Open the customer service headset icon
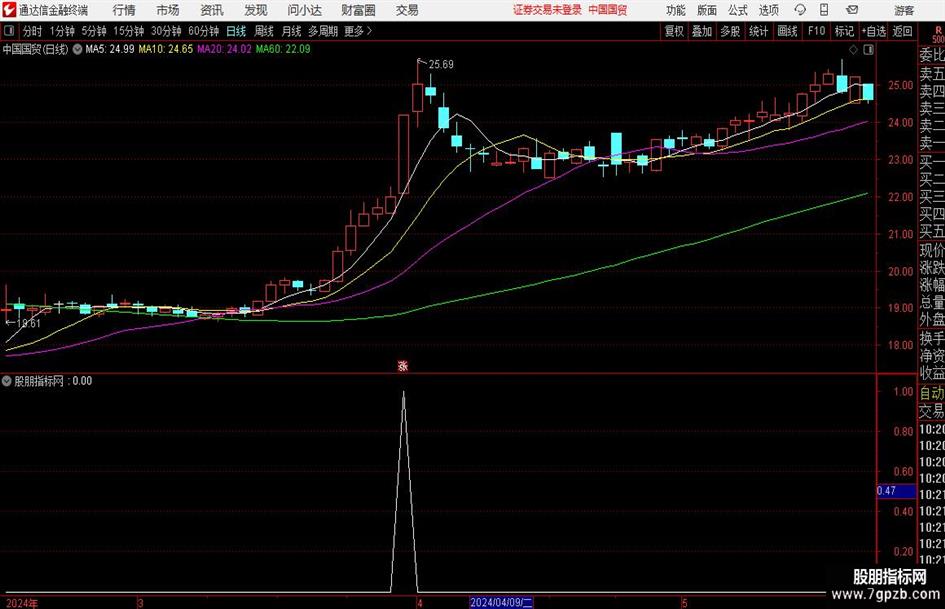945x609 pixels. tap(800, 10)
